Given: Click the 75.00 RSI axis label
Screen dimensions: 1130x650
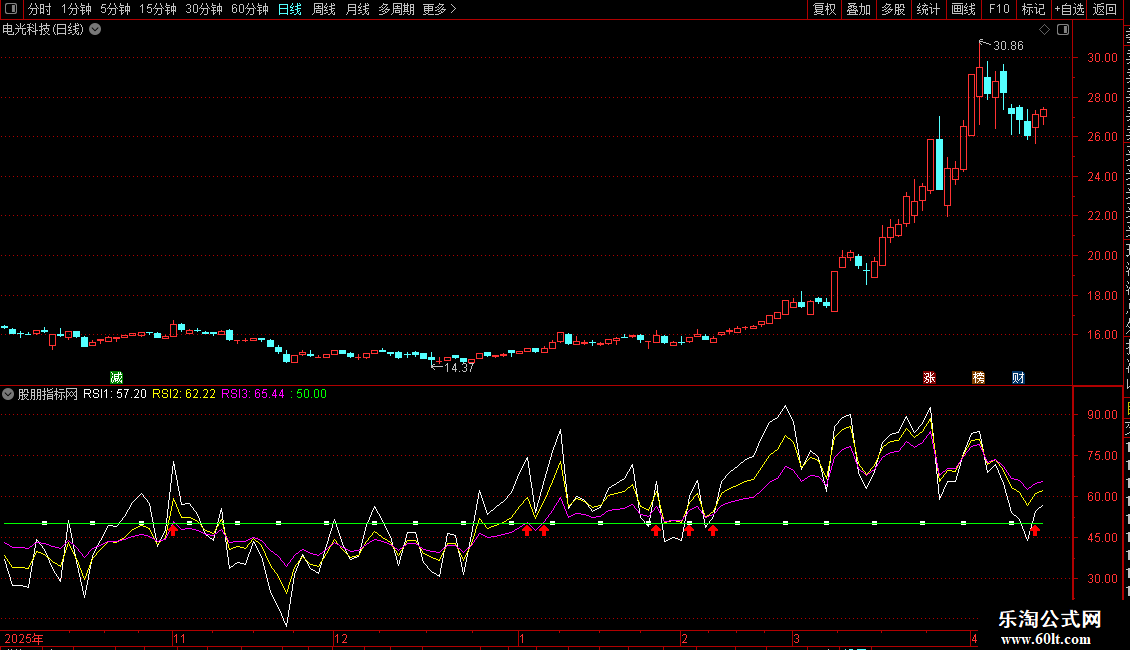Looking at the screenshot, I should coord(1103,455).
